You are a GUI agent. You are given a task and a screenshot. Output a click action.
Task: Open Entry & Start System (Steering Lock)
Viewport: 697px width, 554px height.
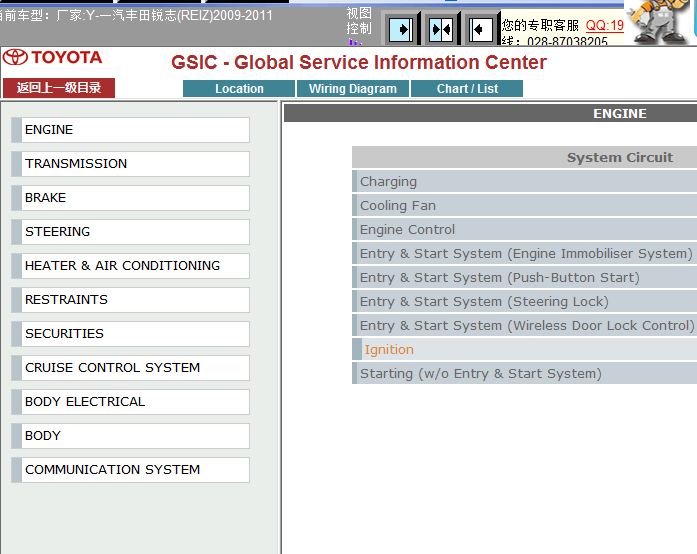[x=525, y=301]
